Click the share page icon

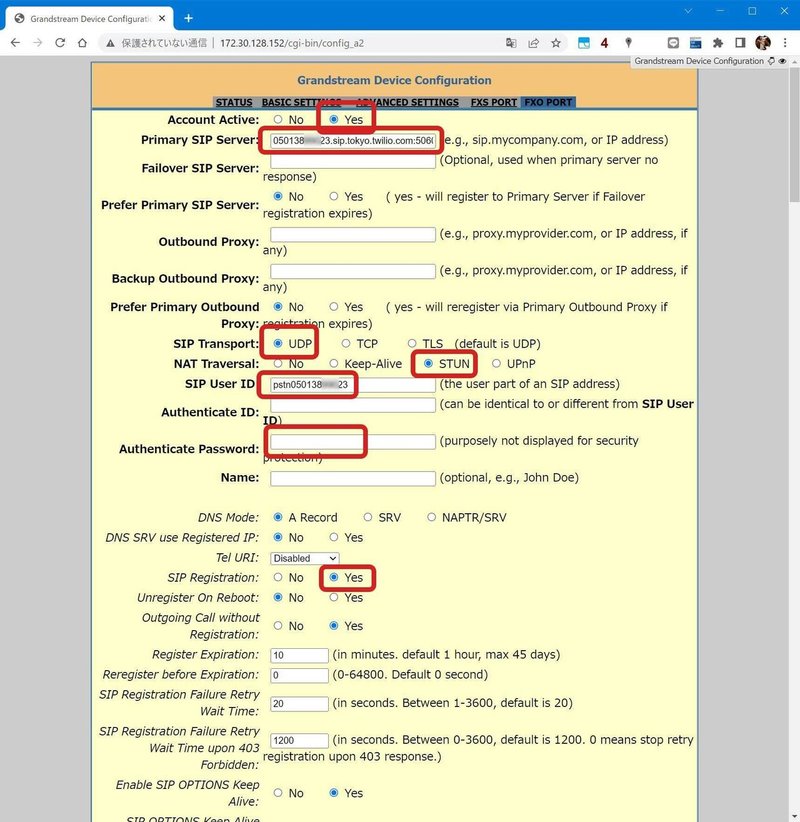pyautogui.click(x=534, y=43)
